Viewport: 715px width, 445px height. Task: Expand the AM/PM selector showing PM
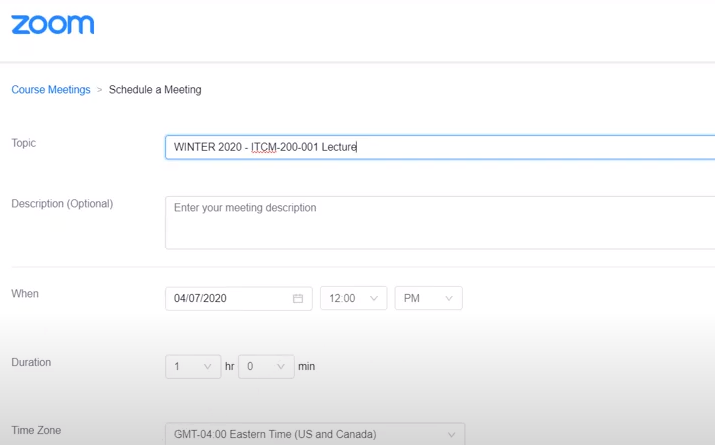coord(429,298)
